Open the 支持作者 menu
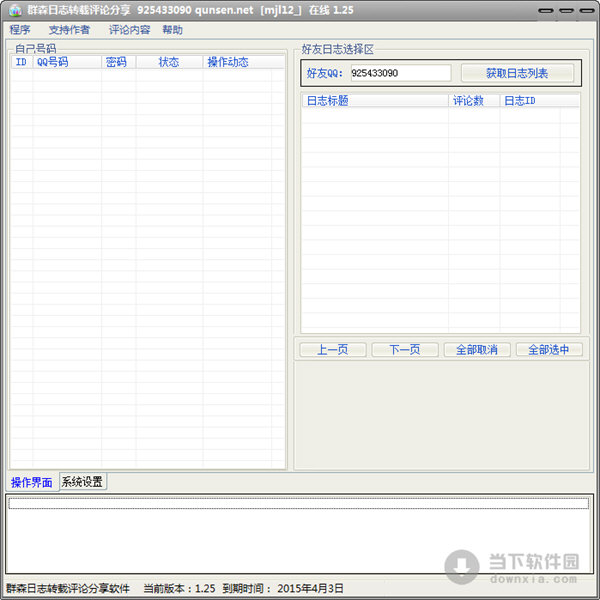 (69, 30)
